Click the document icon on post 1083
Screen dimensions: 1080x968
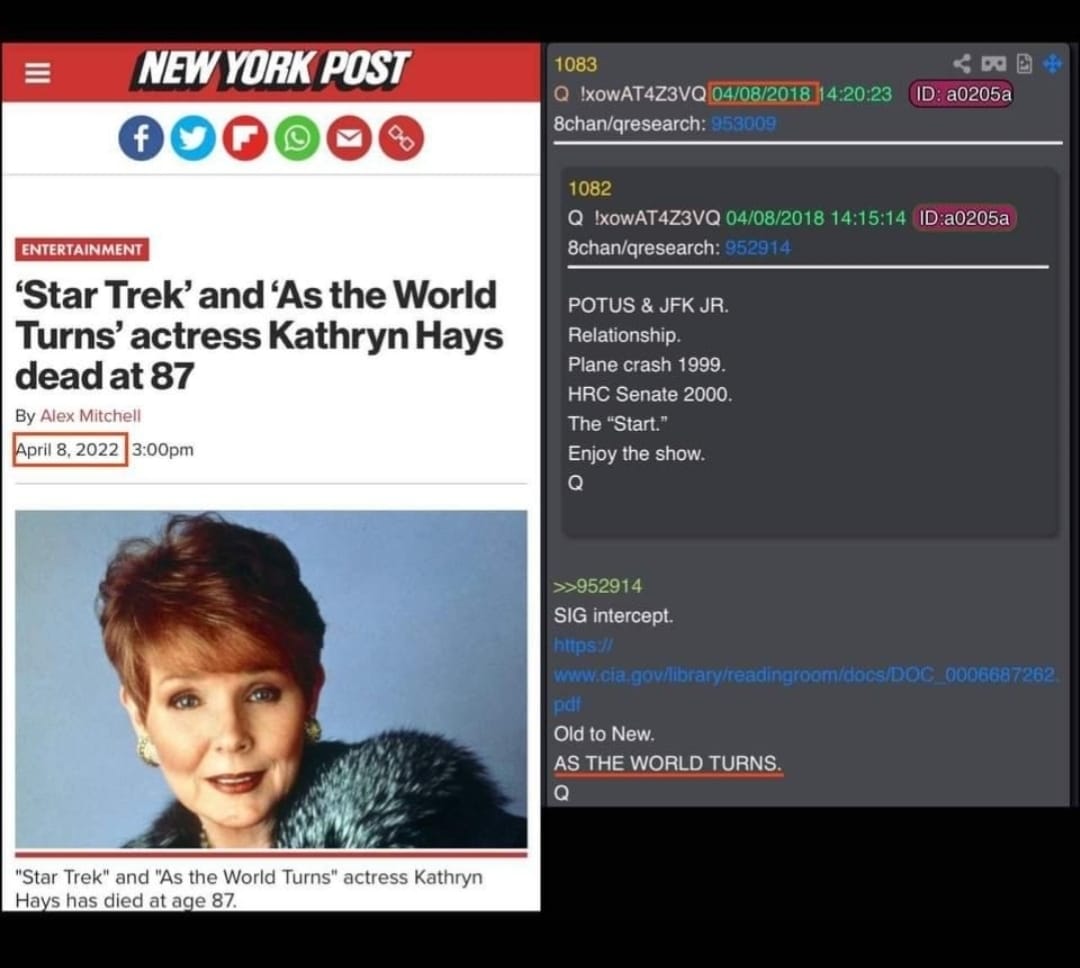point(1024,63)
